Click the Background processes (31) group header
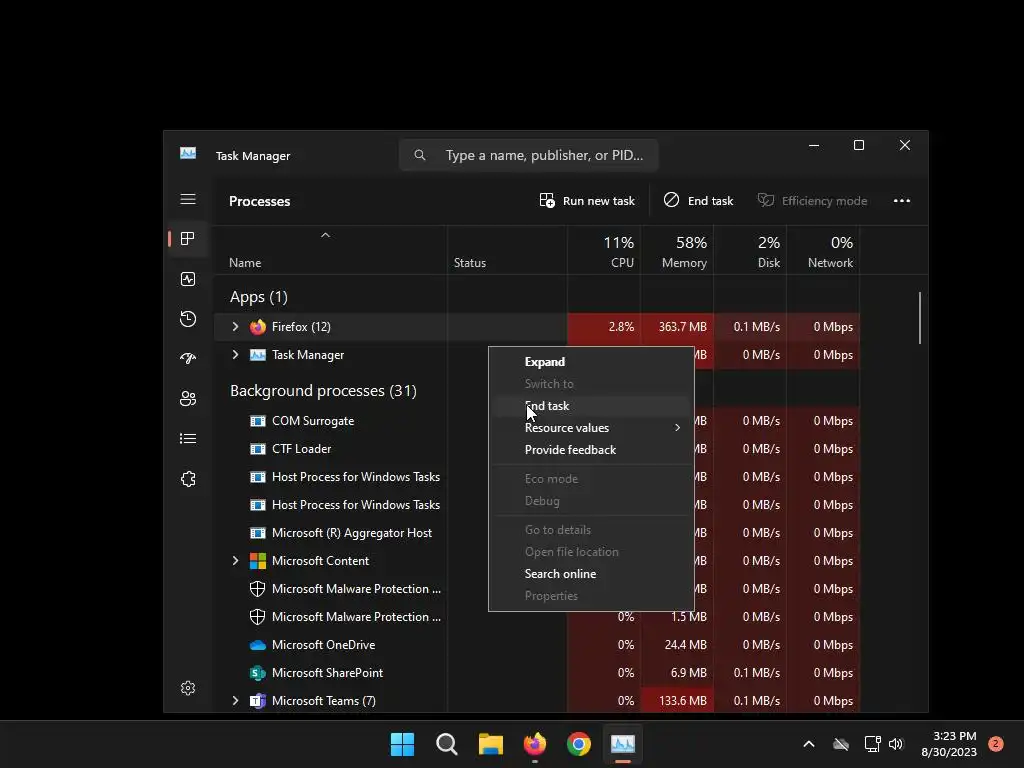This screenshot has height=768, width=1024. pos(323,391)
